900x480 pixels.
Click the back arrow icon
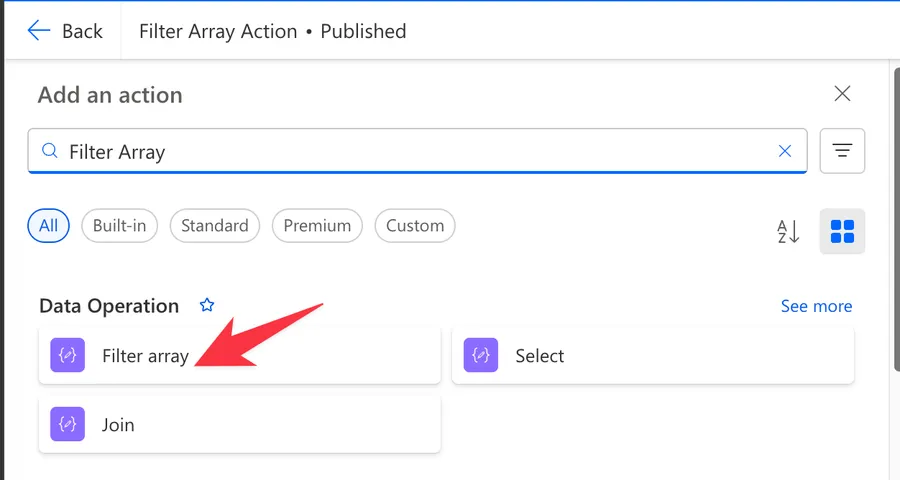point(39,31)
